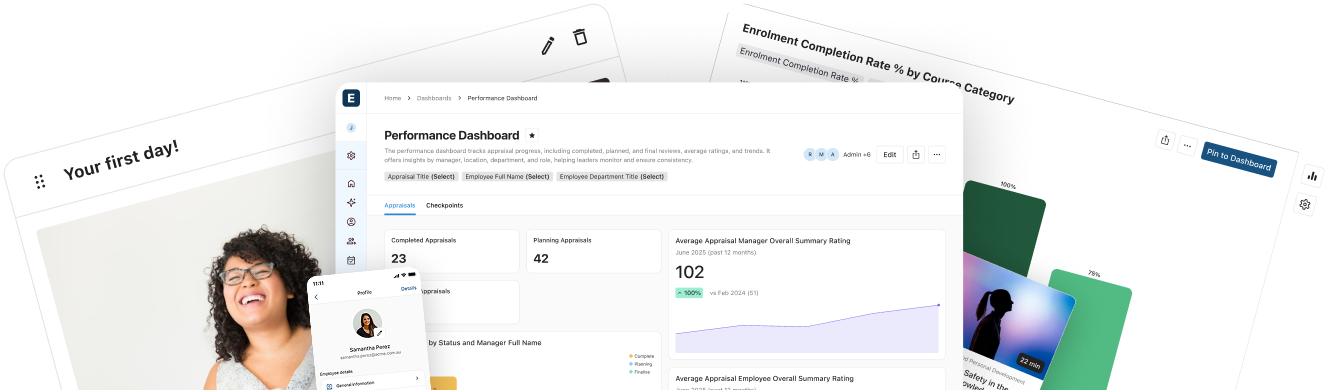
Task: Open the Appraisal Title (Select) filter
Action: tap(420, 176)
